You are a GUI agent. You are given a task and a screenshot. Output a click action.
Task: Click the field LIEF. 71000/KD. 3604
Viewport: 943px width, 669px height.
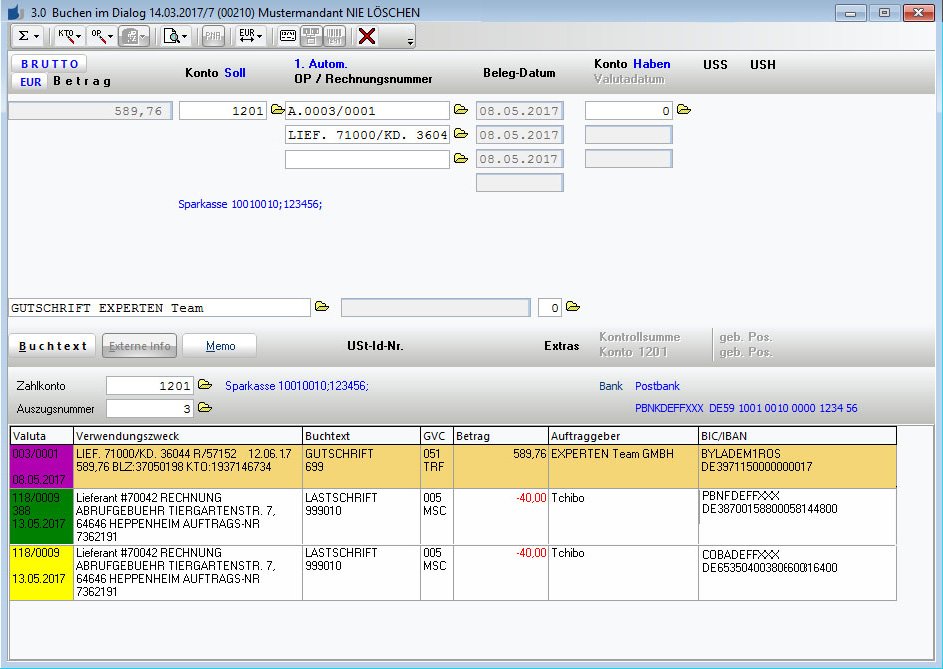pyautogui.click(x=367, y=135)
